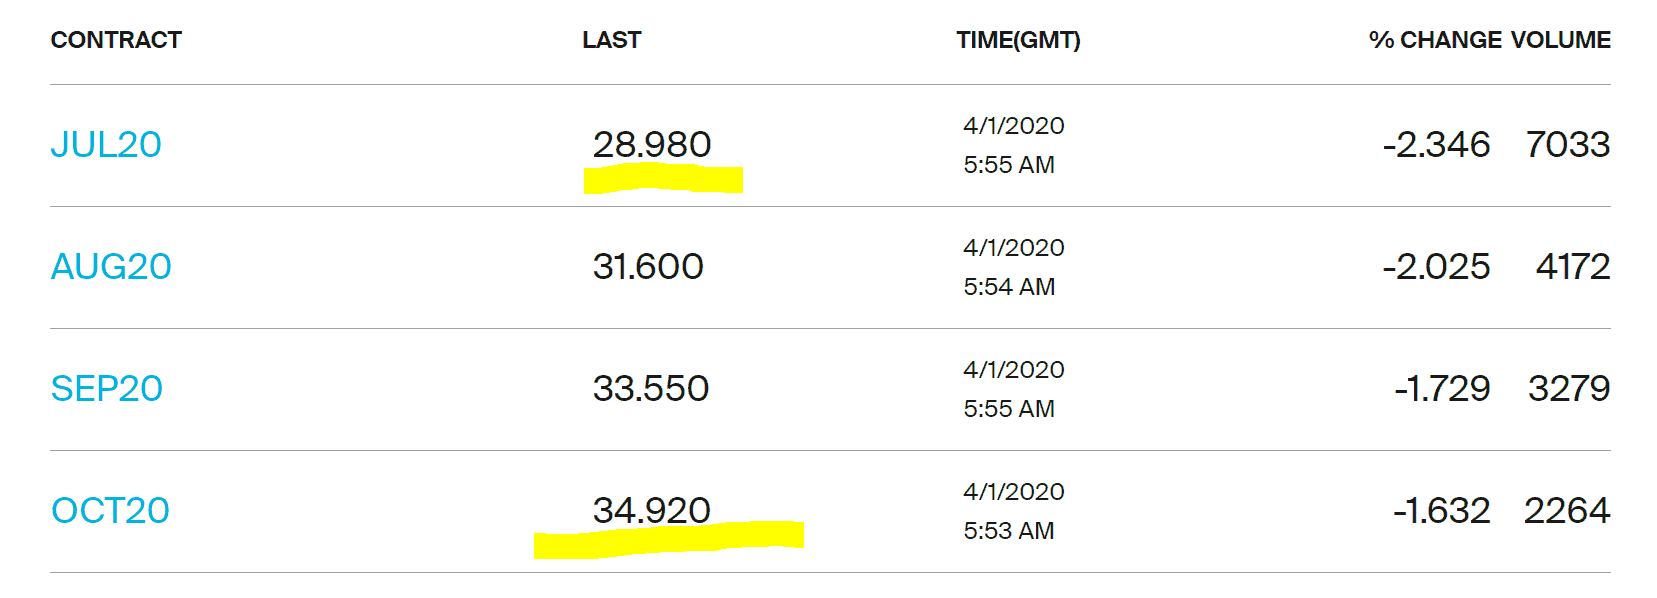Select the TIME(GMT) column header

click(1018, 40)
